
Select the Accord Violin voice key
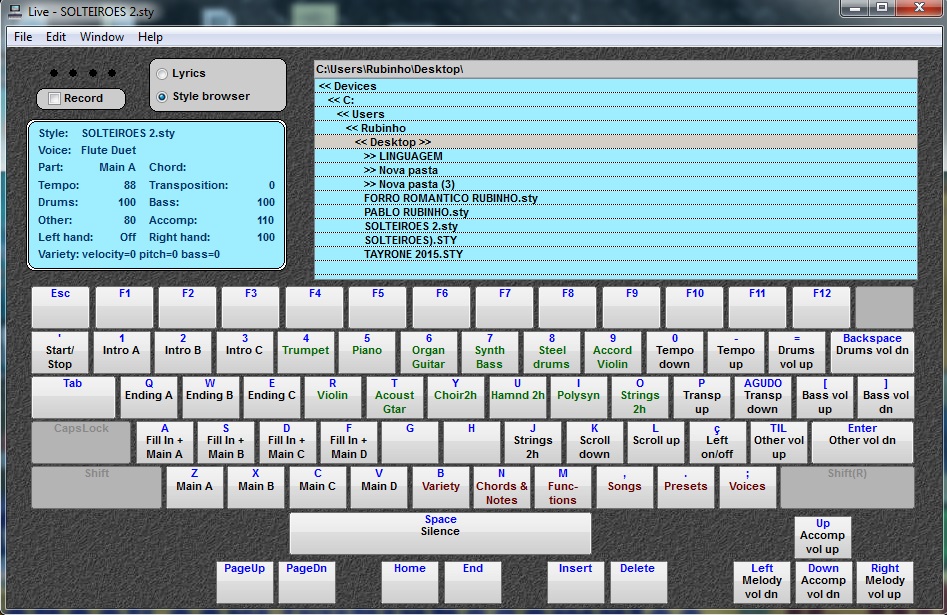tap(612, 352)
